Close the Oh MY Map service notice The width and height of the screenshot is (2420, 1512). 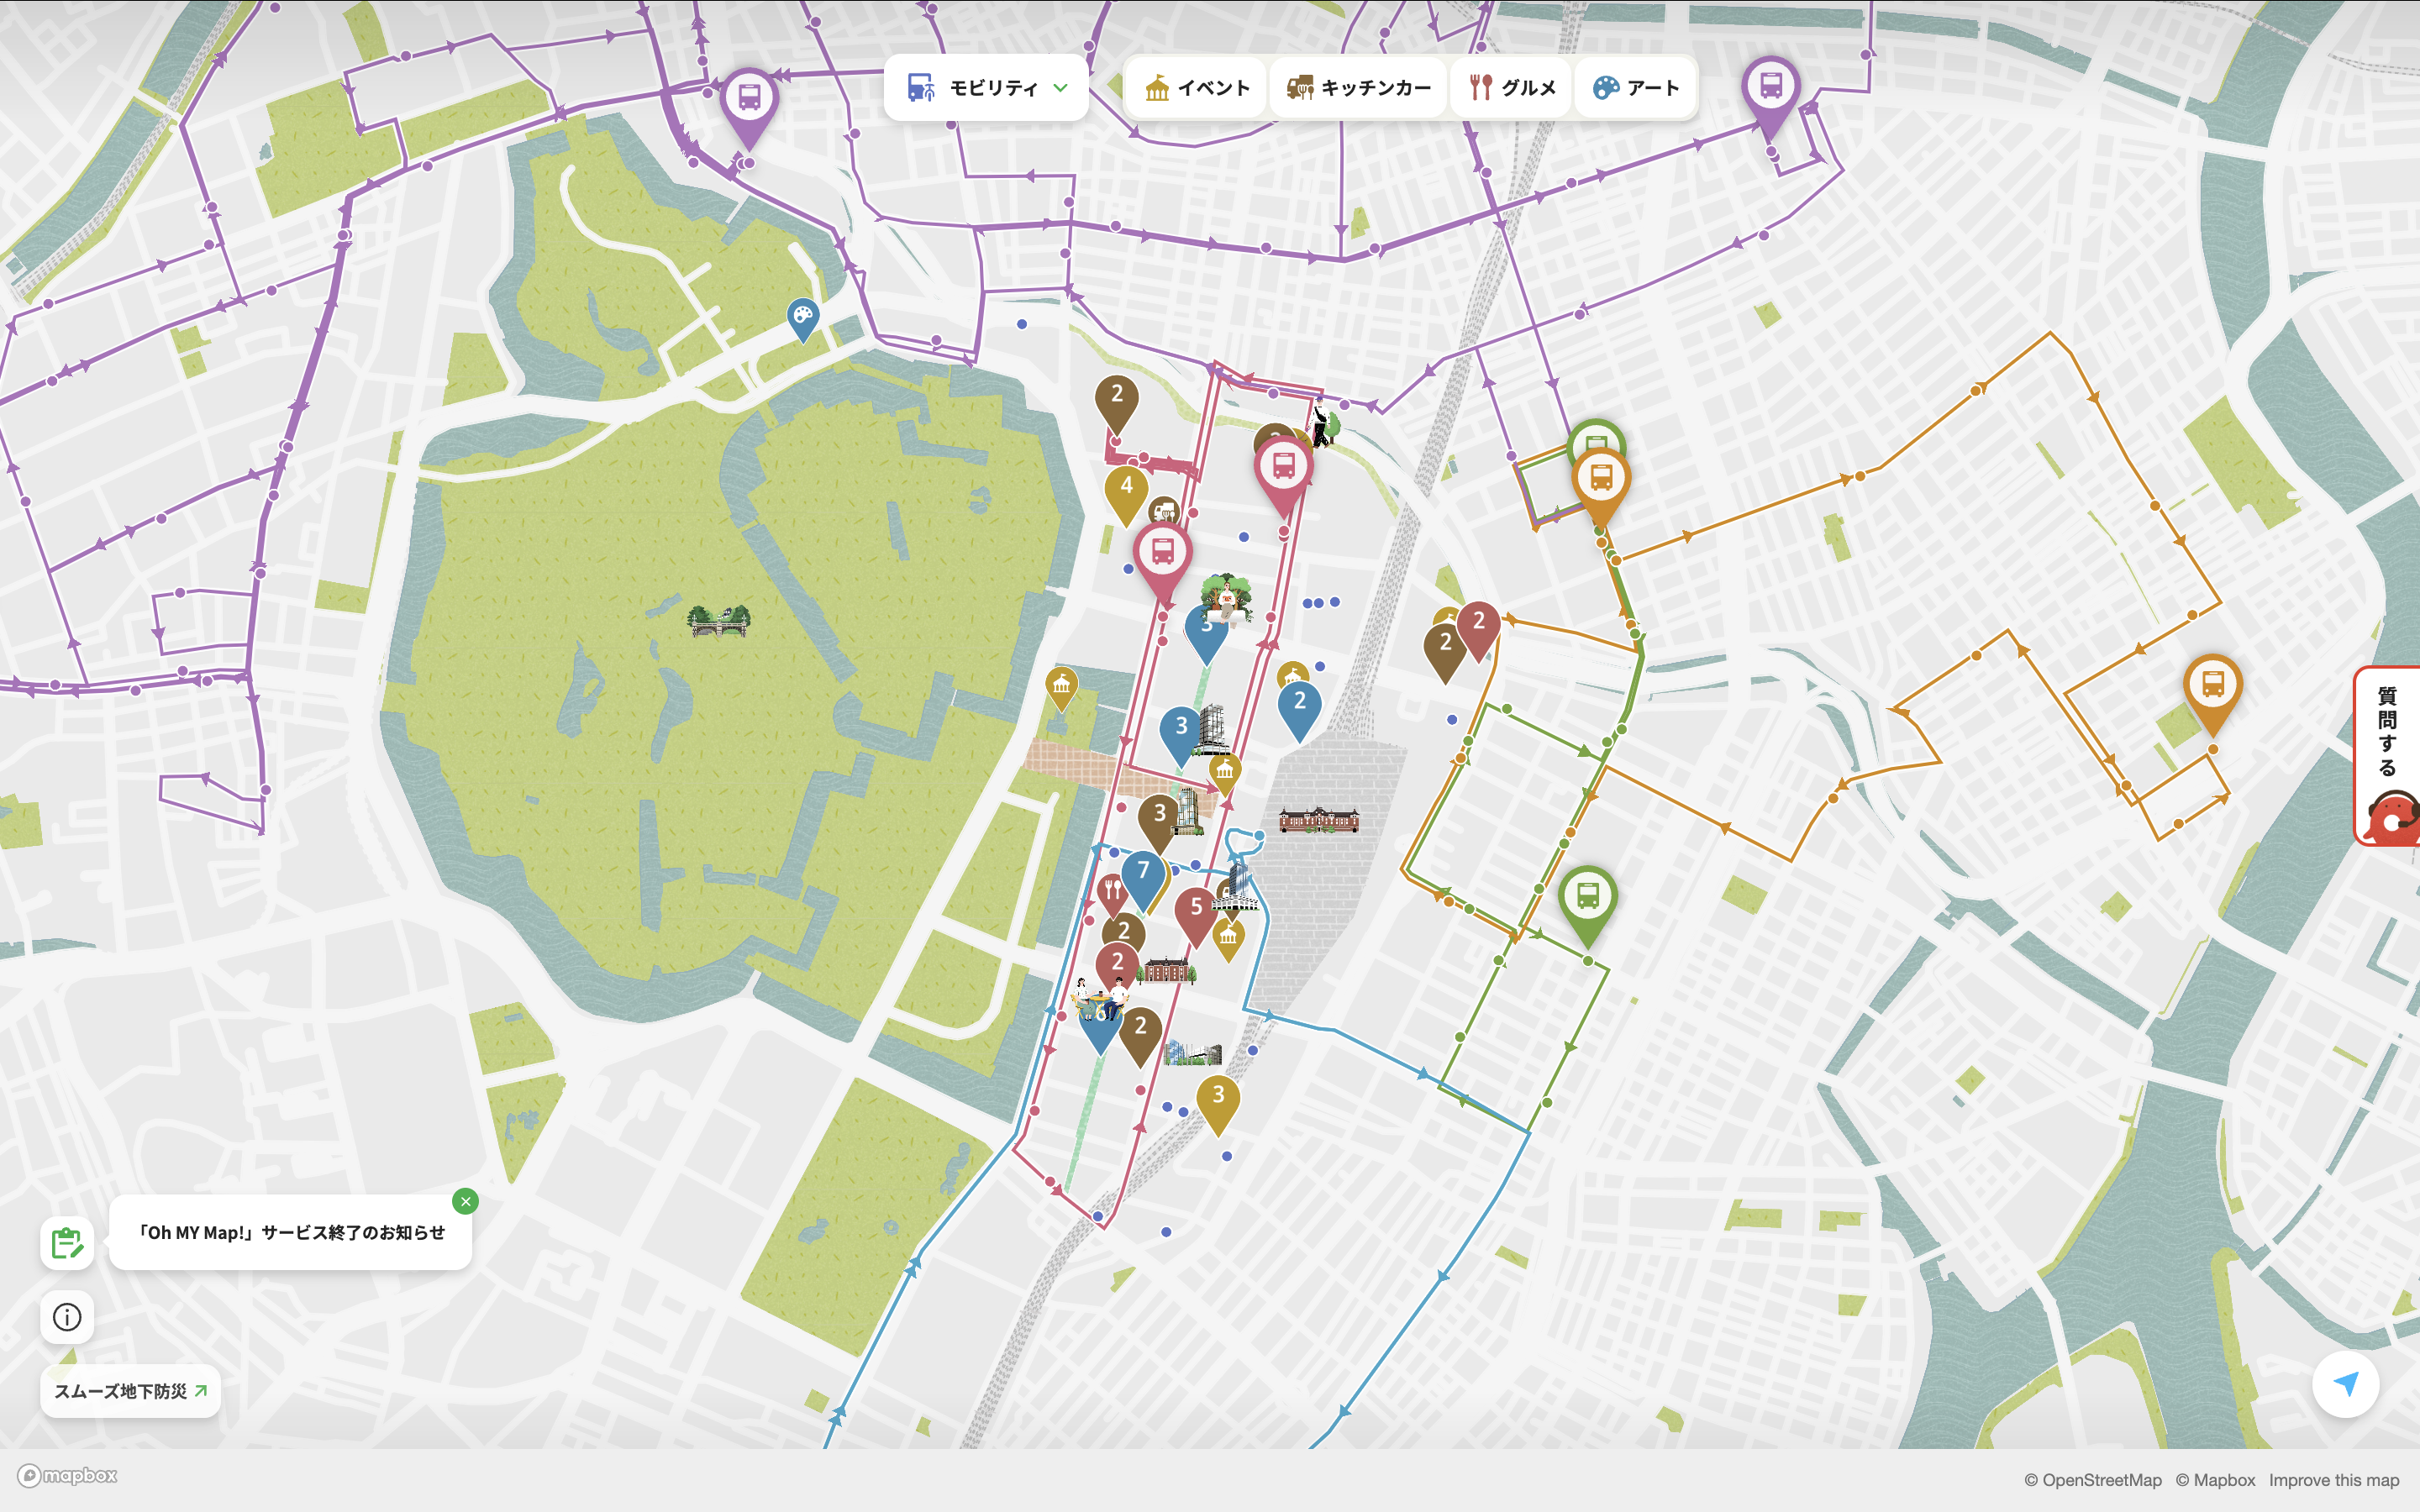pyautogui.click(x=465, y=1201)
